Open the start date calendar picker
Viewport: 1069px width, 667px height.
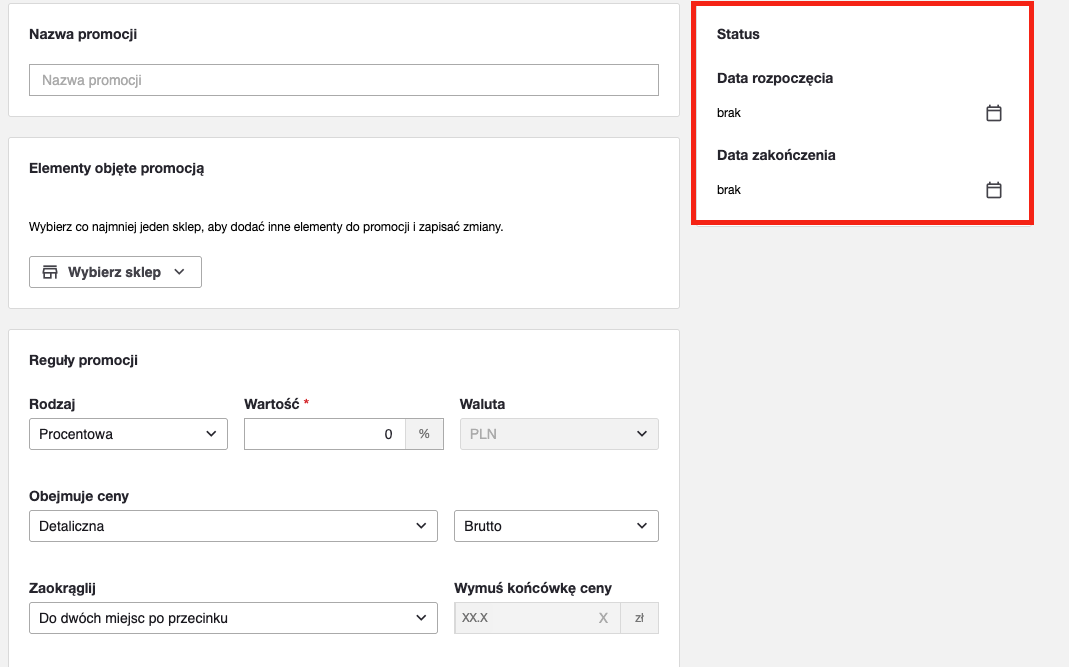(x=994, y=113)
